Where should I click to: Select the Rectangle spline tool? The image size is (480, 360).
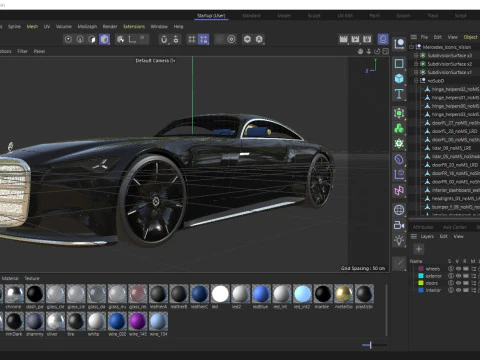pos(399,63)
